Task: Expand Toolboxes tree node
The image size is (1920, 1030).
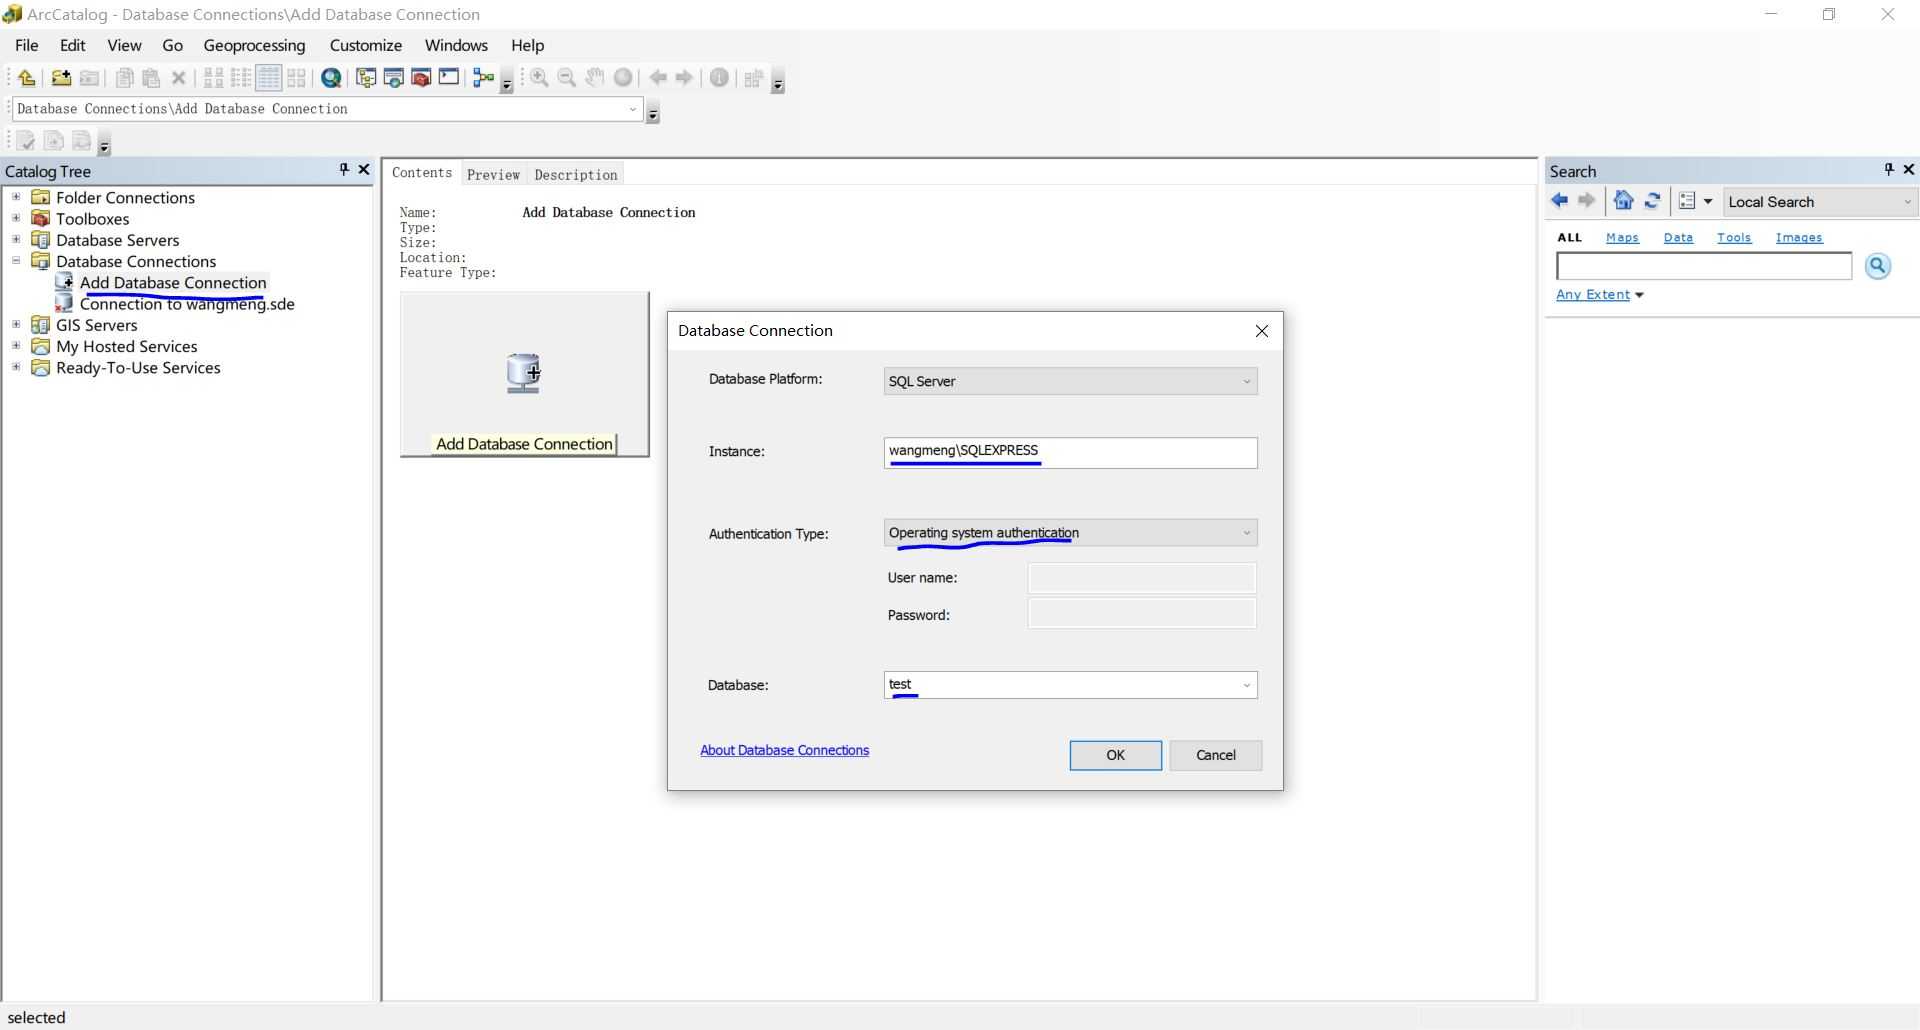Action: [16, 218]
